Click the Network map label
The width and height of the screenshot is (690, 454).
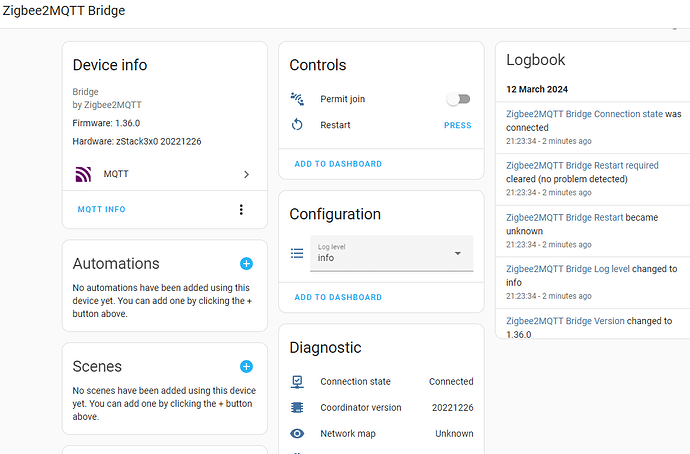(348, 434)
